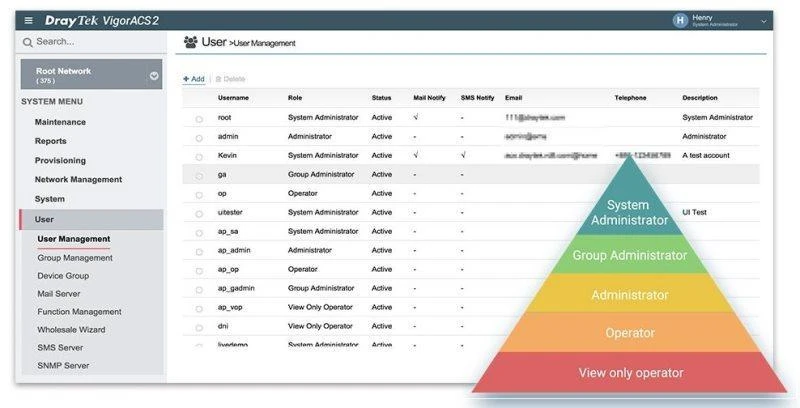Click Henry's user avatar icon
Viewport: 800px width, 408px height.
(681, 20)
